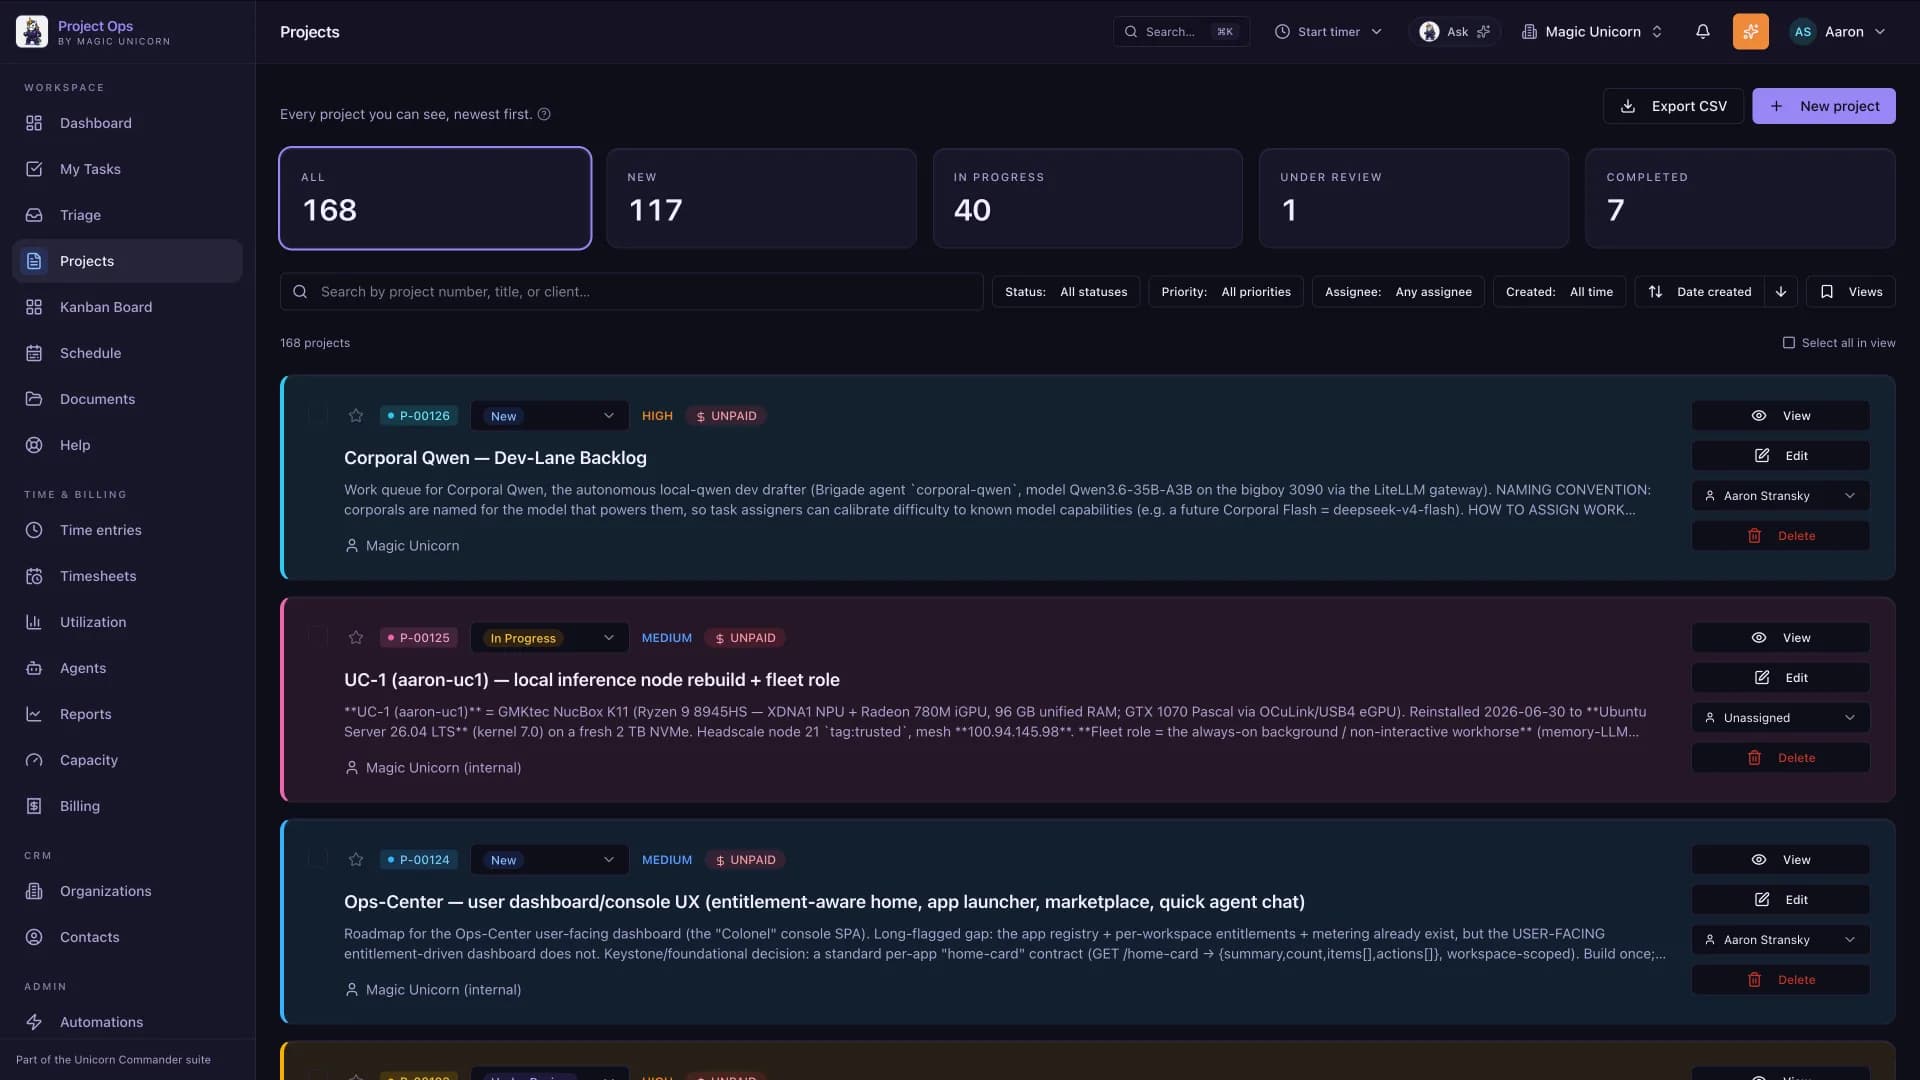Open the Dashboard icon in the sidebar
The height and width of the screenshot is (1080, 1920).
[34, 123]
